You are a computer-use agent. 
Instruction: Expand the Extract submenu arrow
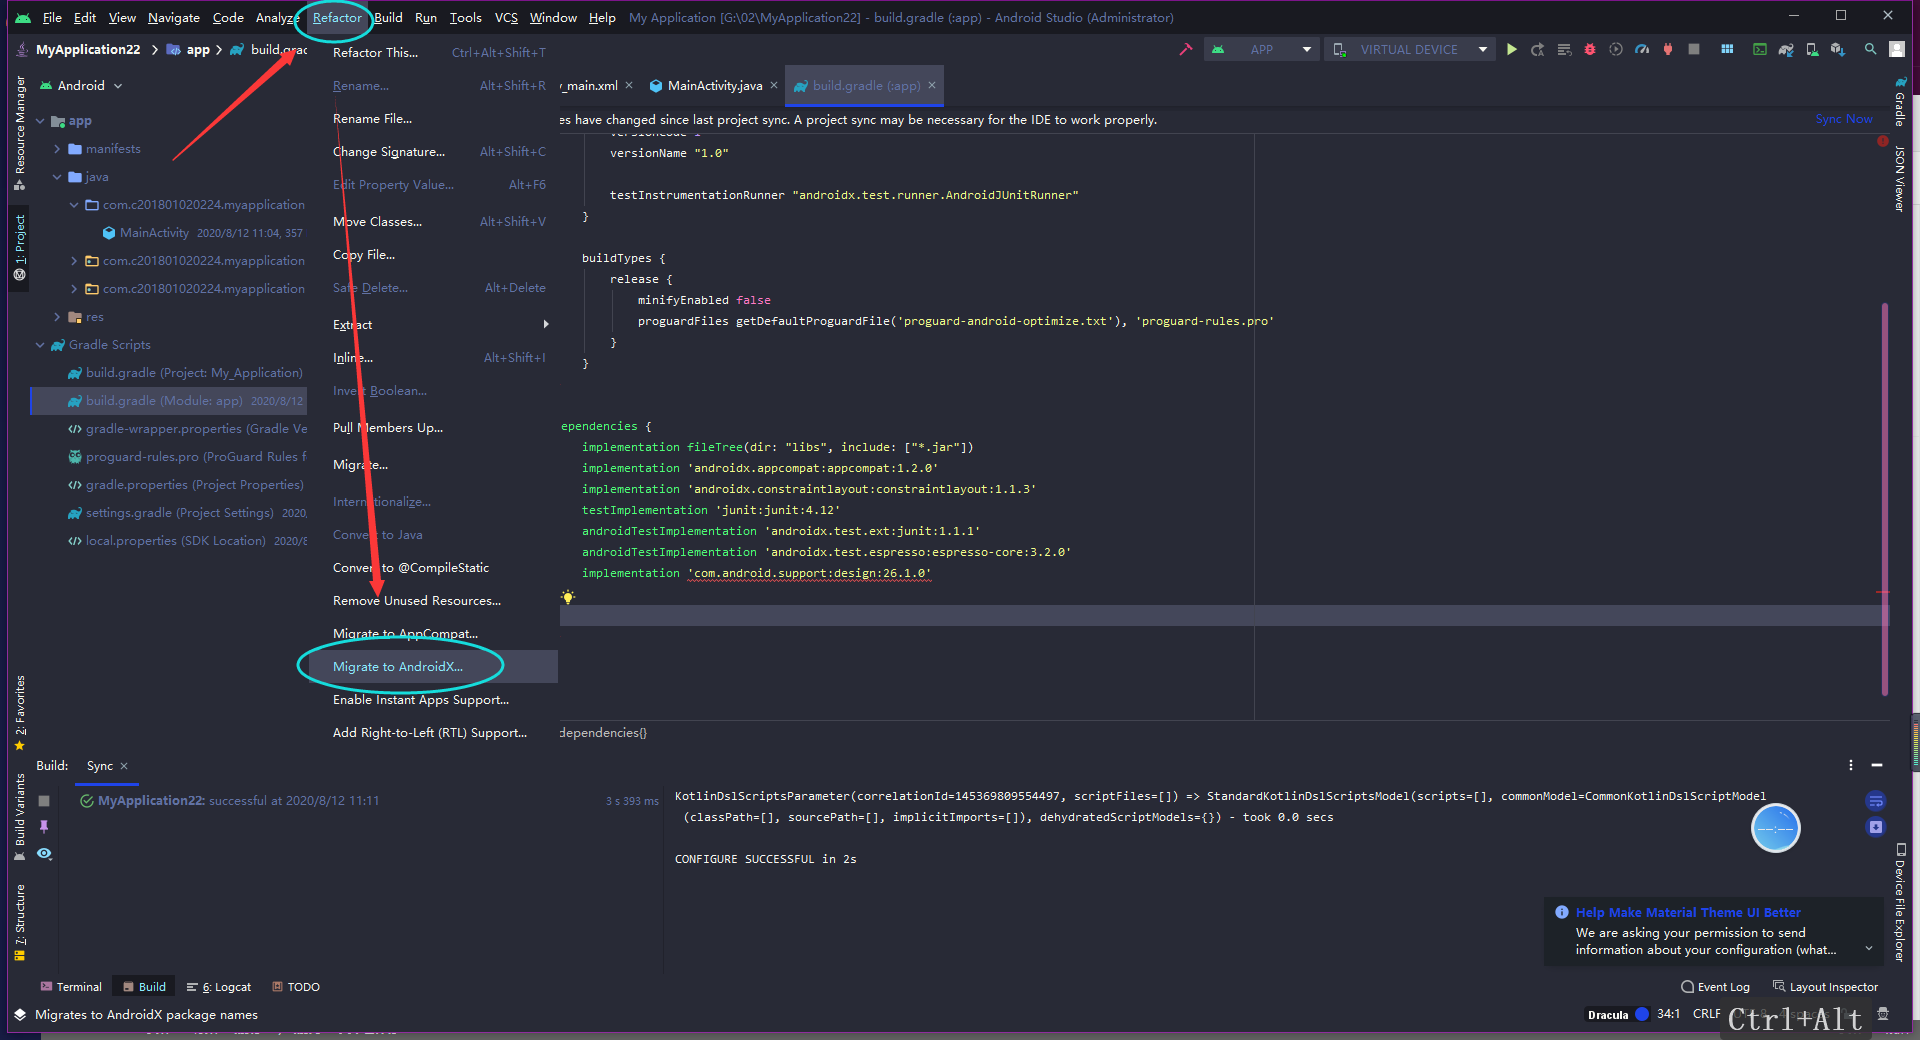coord(546,324)
